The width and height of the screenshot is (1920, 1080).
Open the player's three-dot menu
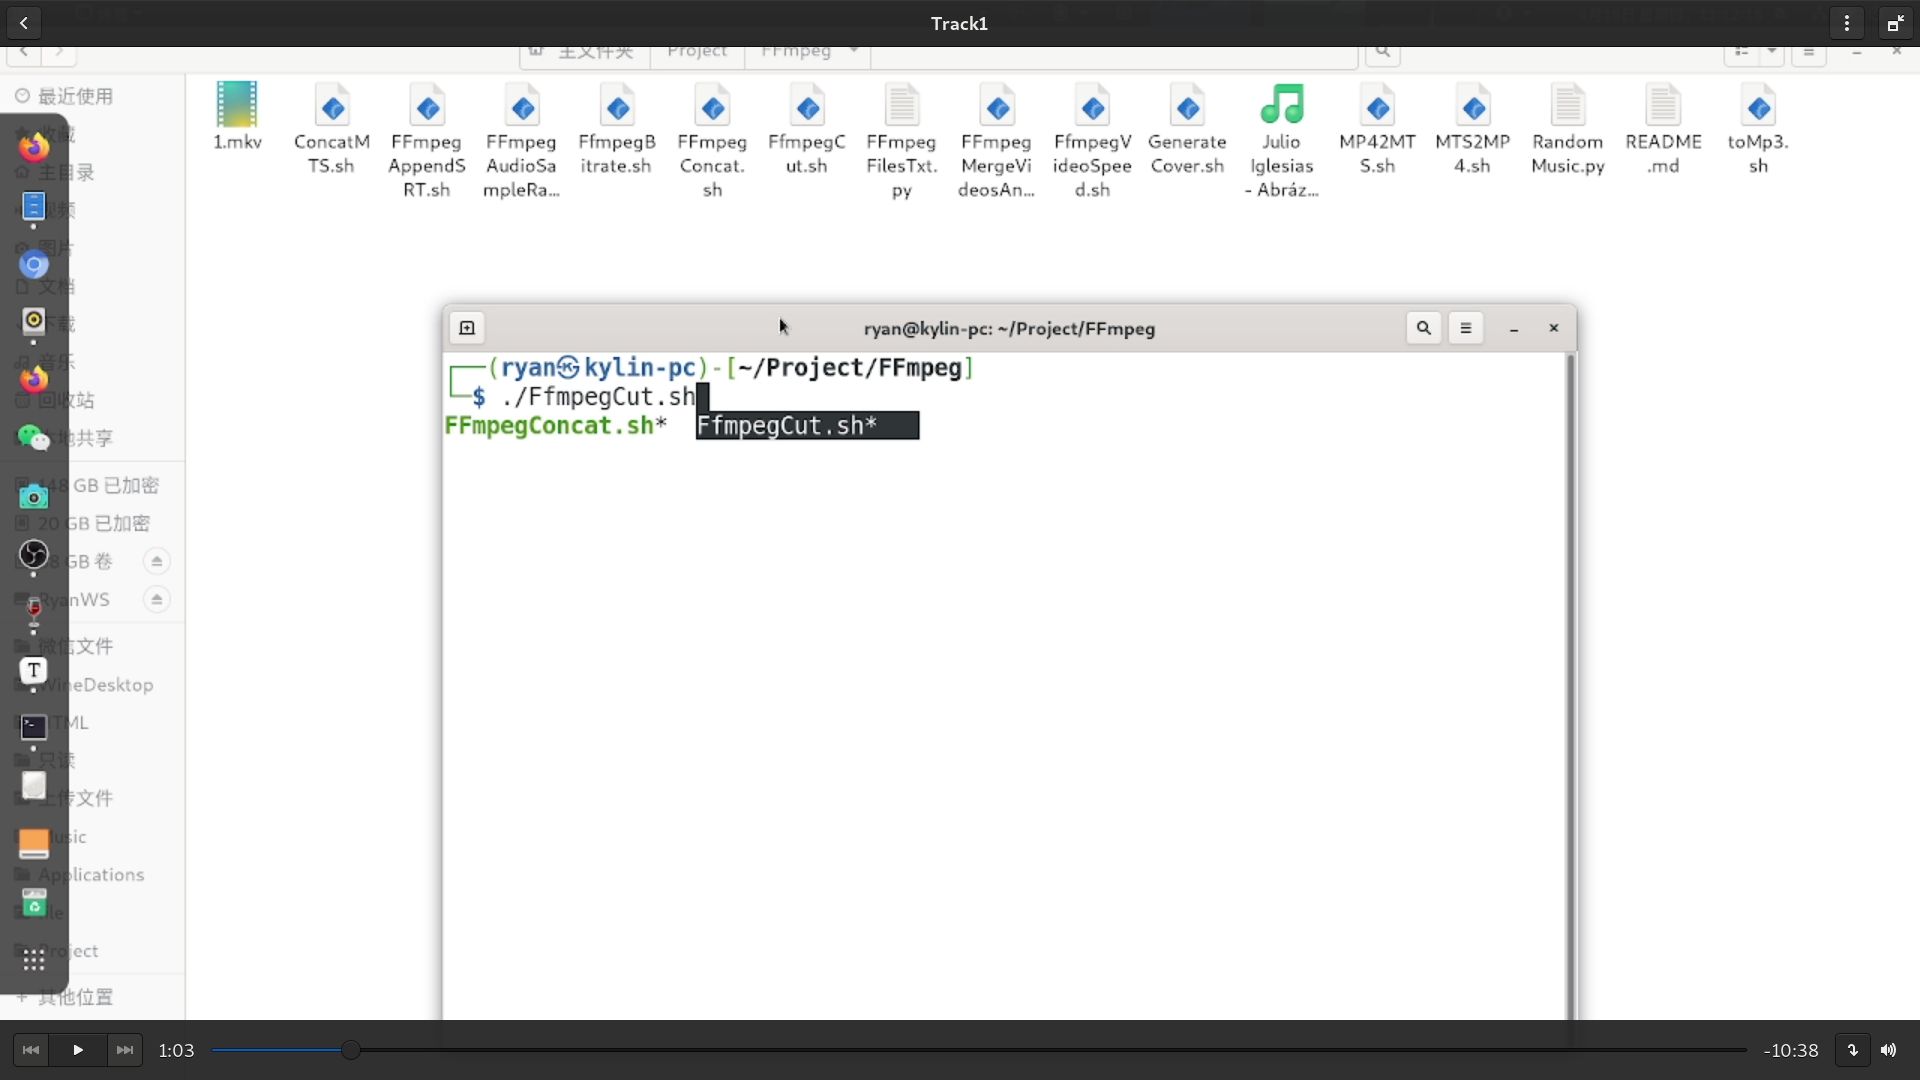point(1846,23)
